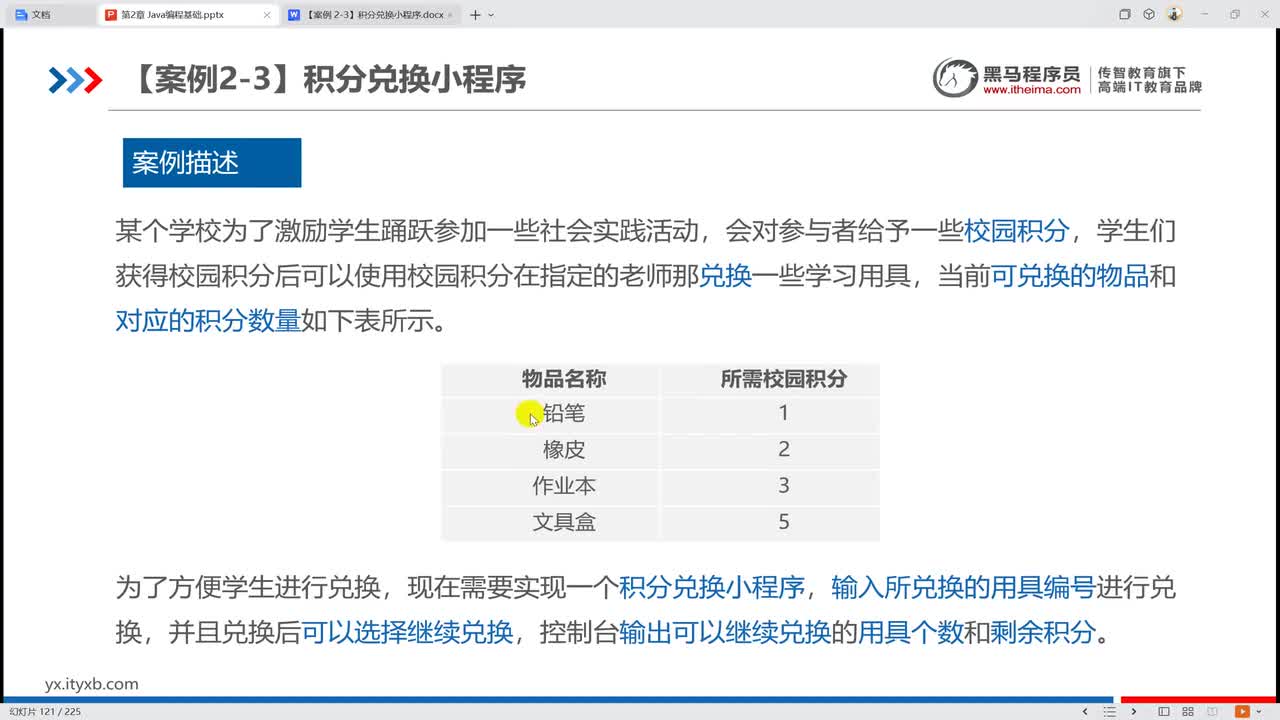Click the 黑马程序员 horse logo
The image size is (1280, 720).
[955, 78]
